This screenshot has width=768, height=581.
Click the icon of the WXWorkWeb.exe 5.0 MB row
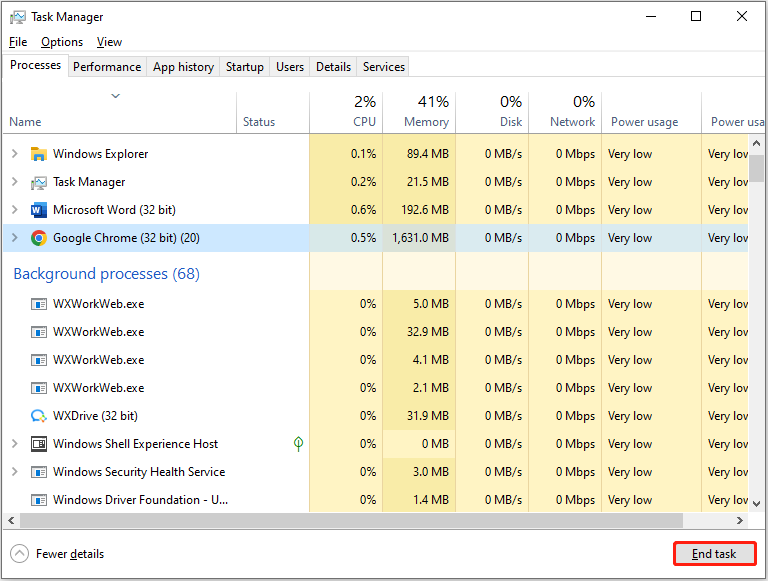click(39, 304)
